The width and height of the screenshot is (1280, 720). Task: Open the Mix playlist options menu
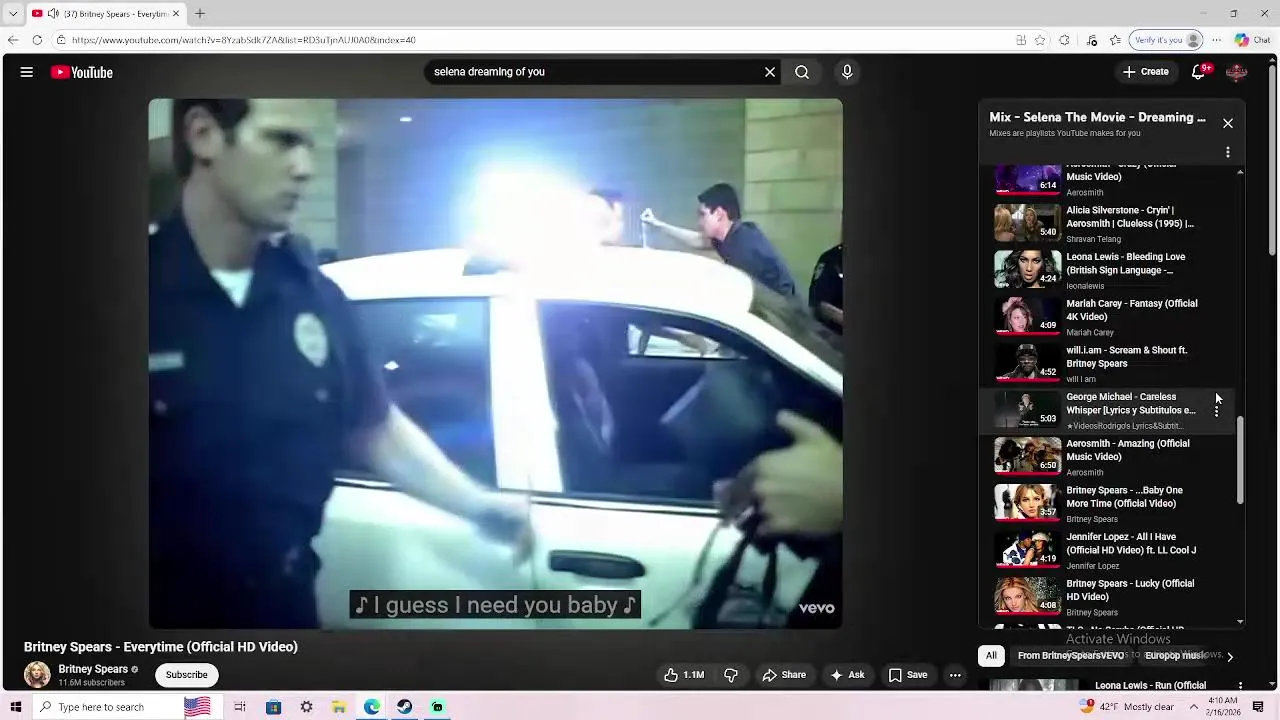[1228, 152]
